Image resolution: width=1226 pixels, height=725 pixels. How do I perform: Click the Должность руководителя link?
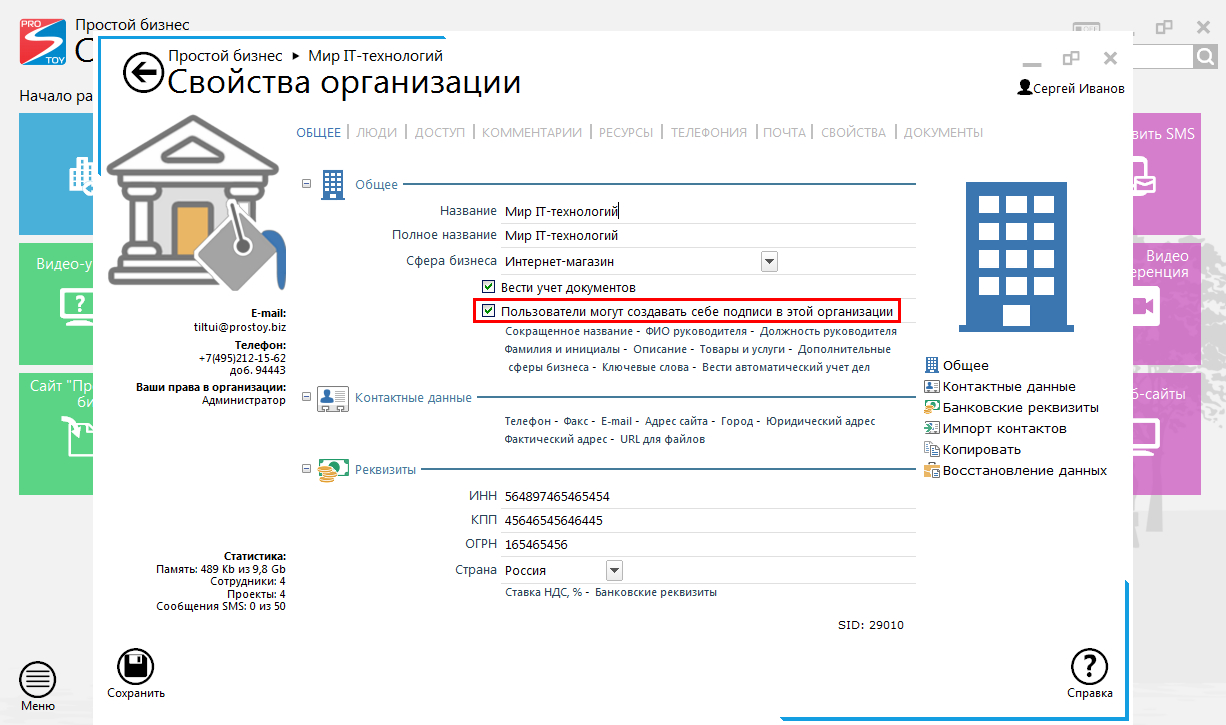tap(828, 331)
